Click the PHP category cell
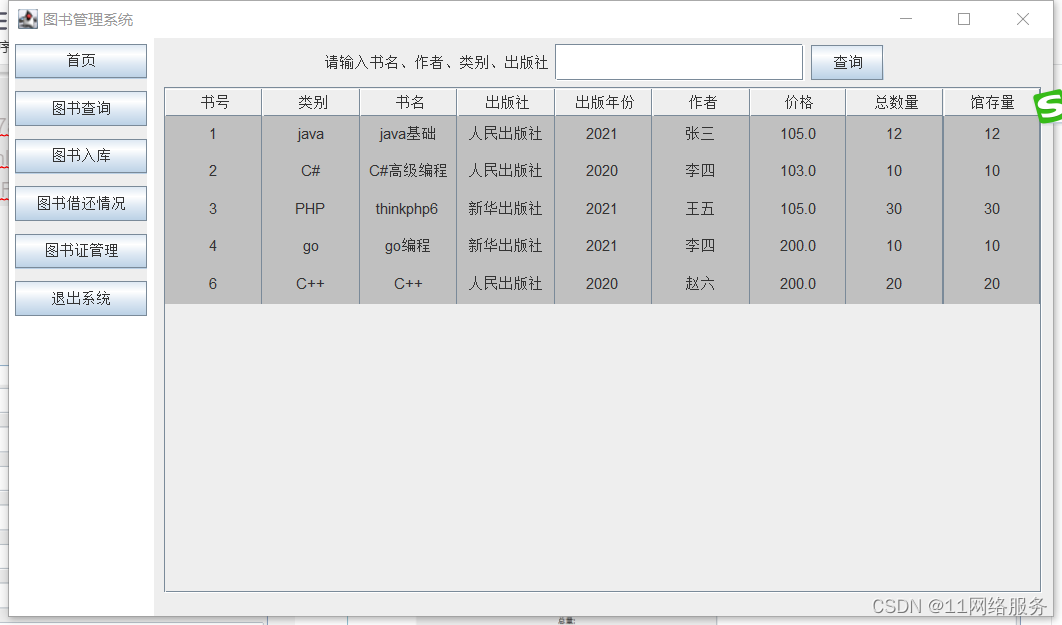The height and width of the screenshot is (625, 1062). pyautogui.click(x=311, y=209)
